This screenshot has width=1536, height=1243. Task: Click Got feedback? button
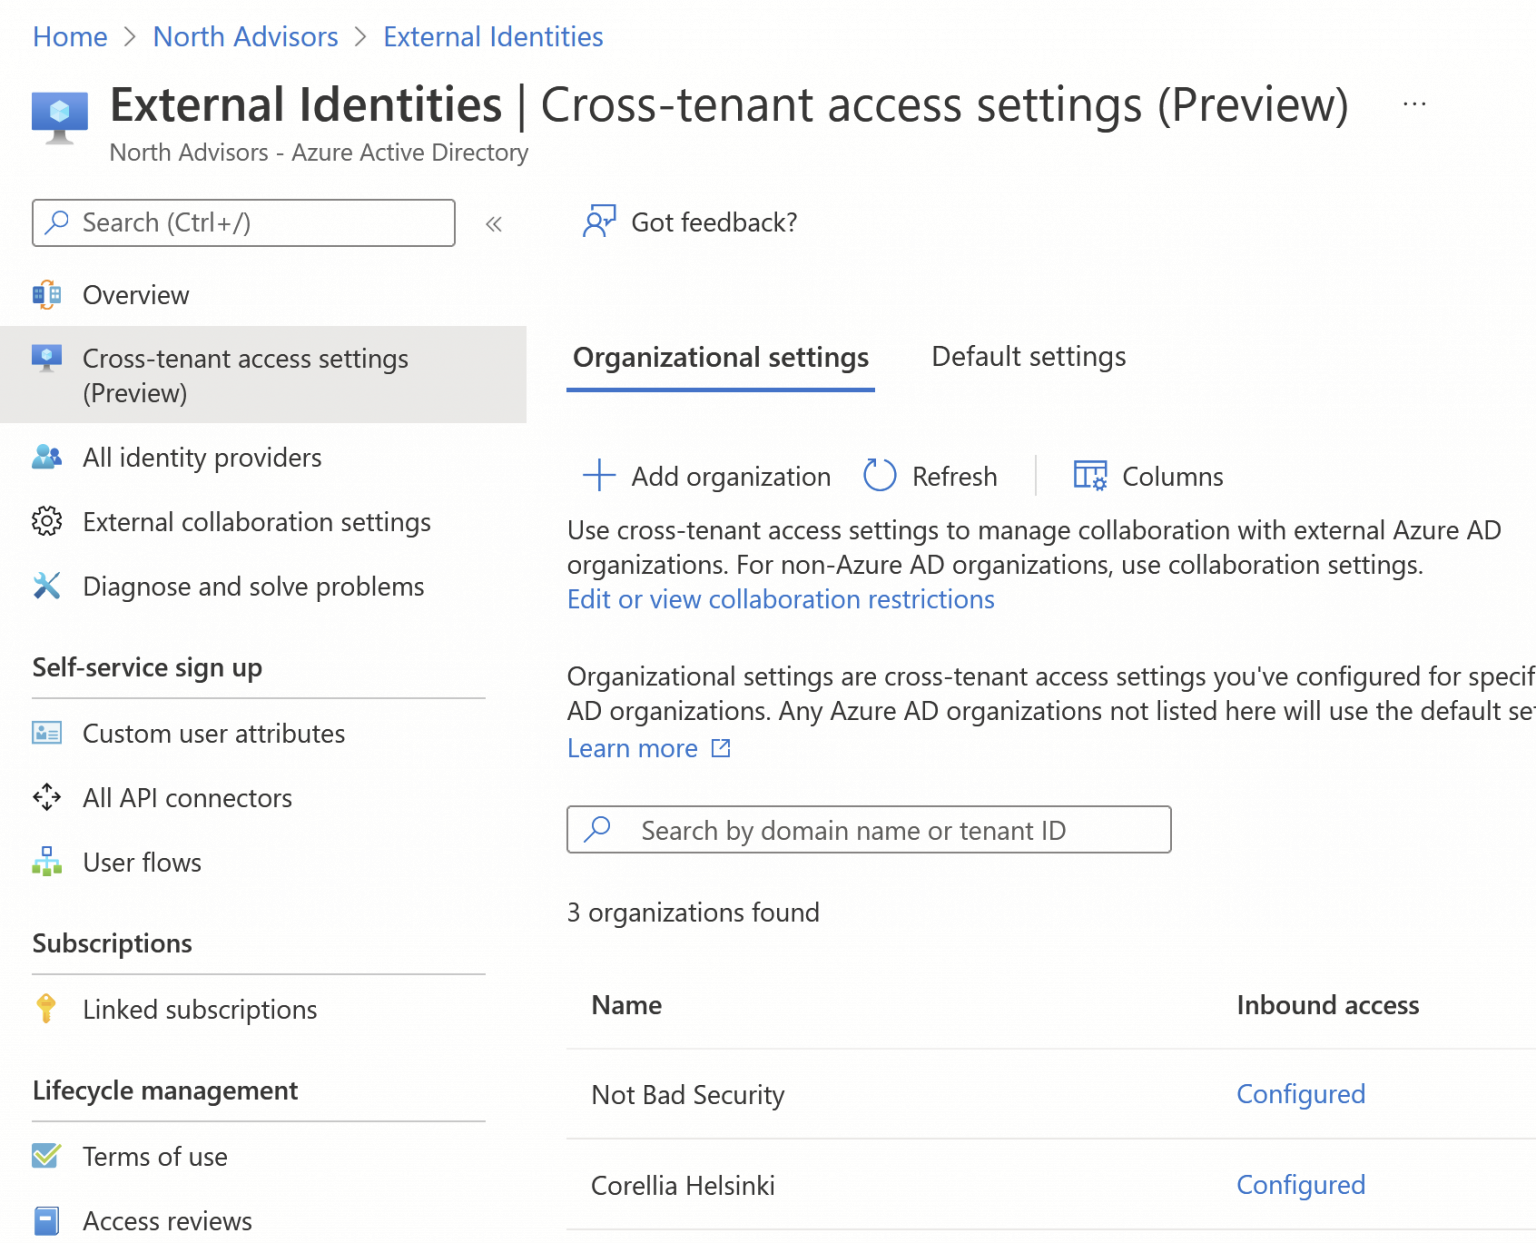tap(690, 222)
